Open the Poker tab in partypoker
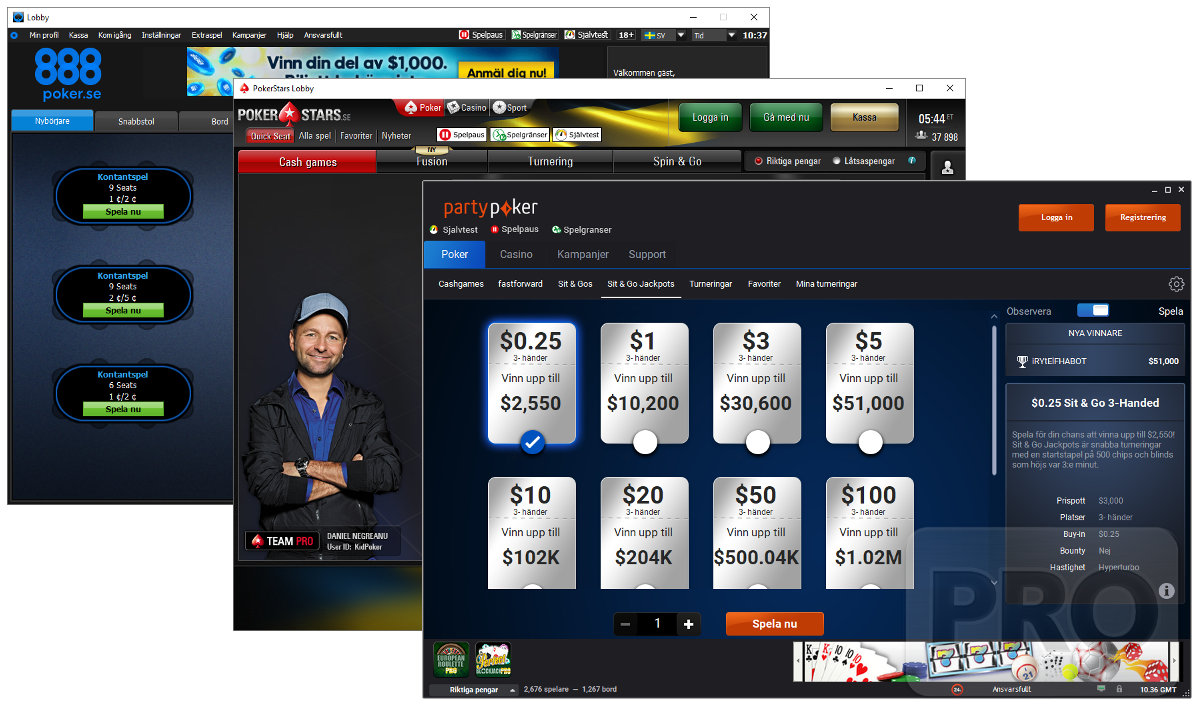This screenshot has height=704, width=1200. click(455, 254)
